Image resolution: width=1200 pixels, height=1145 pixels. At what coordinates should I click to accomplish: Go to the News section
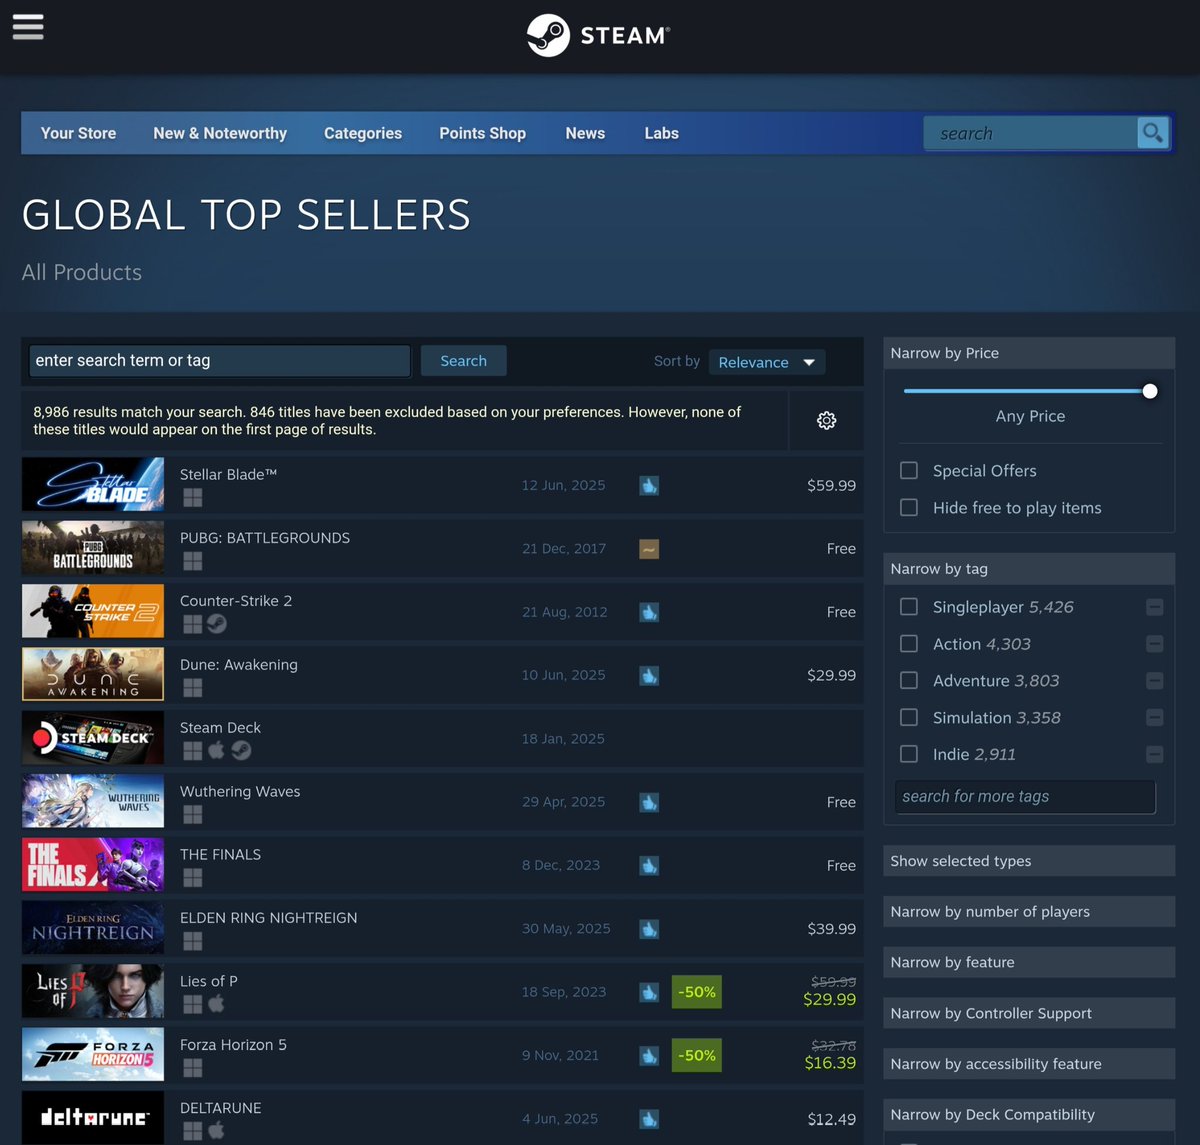585,133
